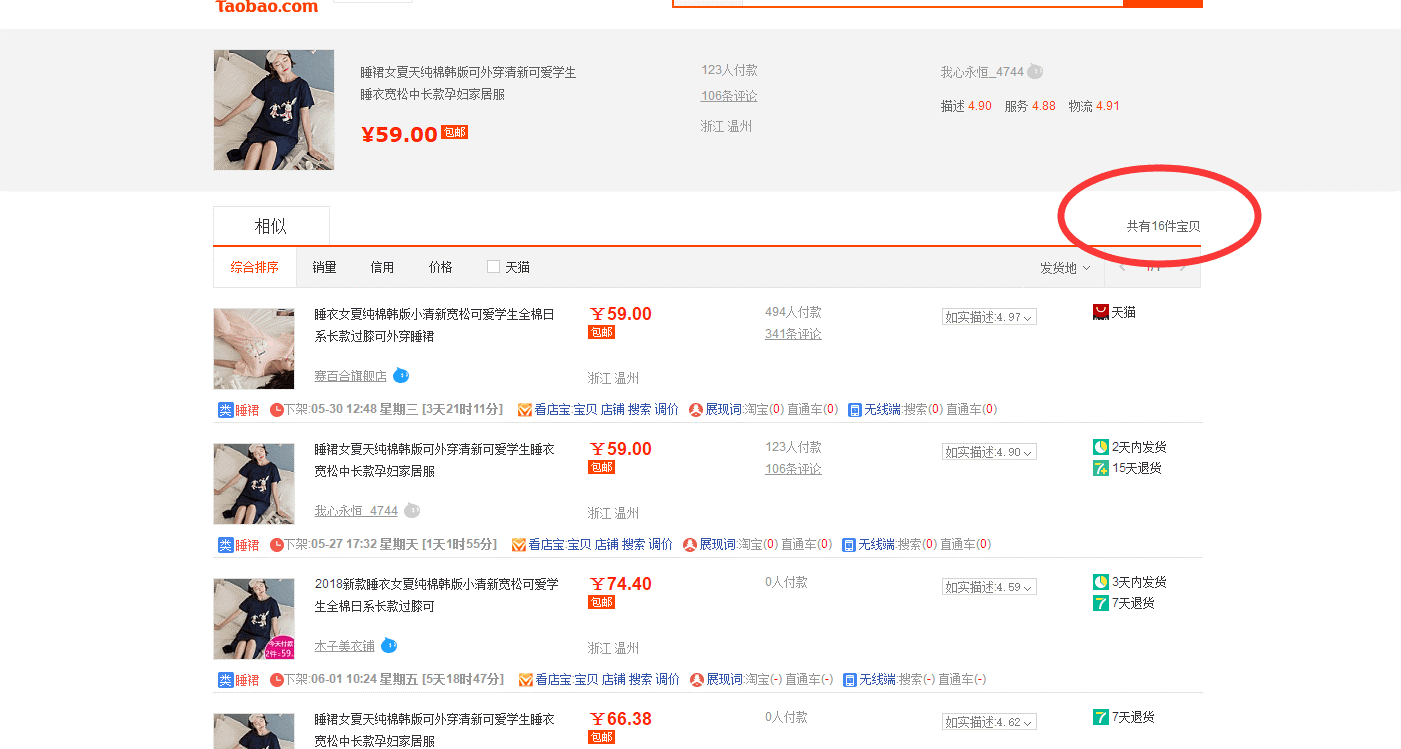Click the red 展现词 icon in second listing
Image resolution: width=1401 pixels, height=749 pixels.
(690, 545)
